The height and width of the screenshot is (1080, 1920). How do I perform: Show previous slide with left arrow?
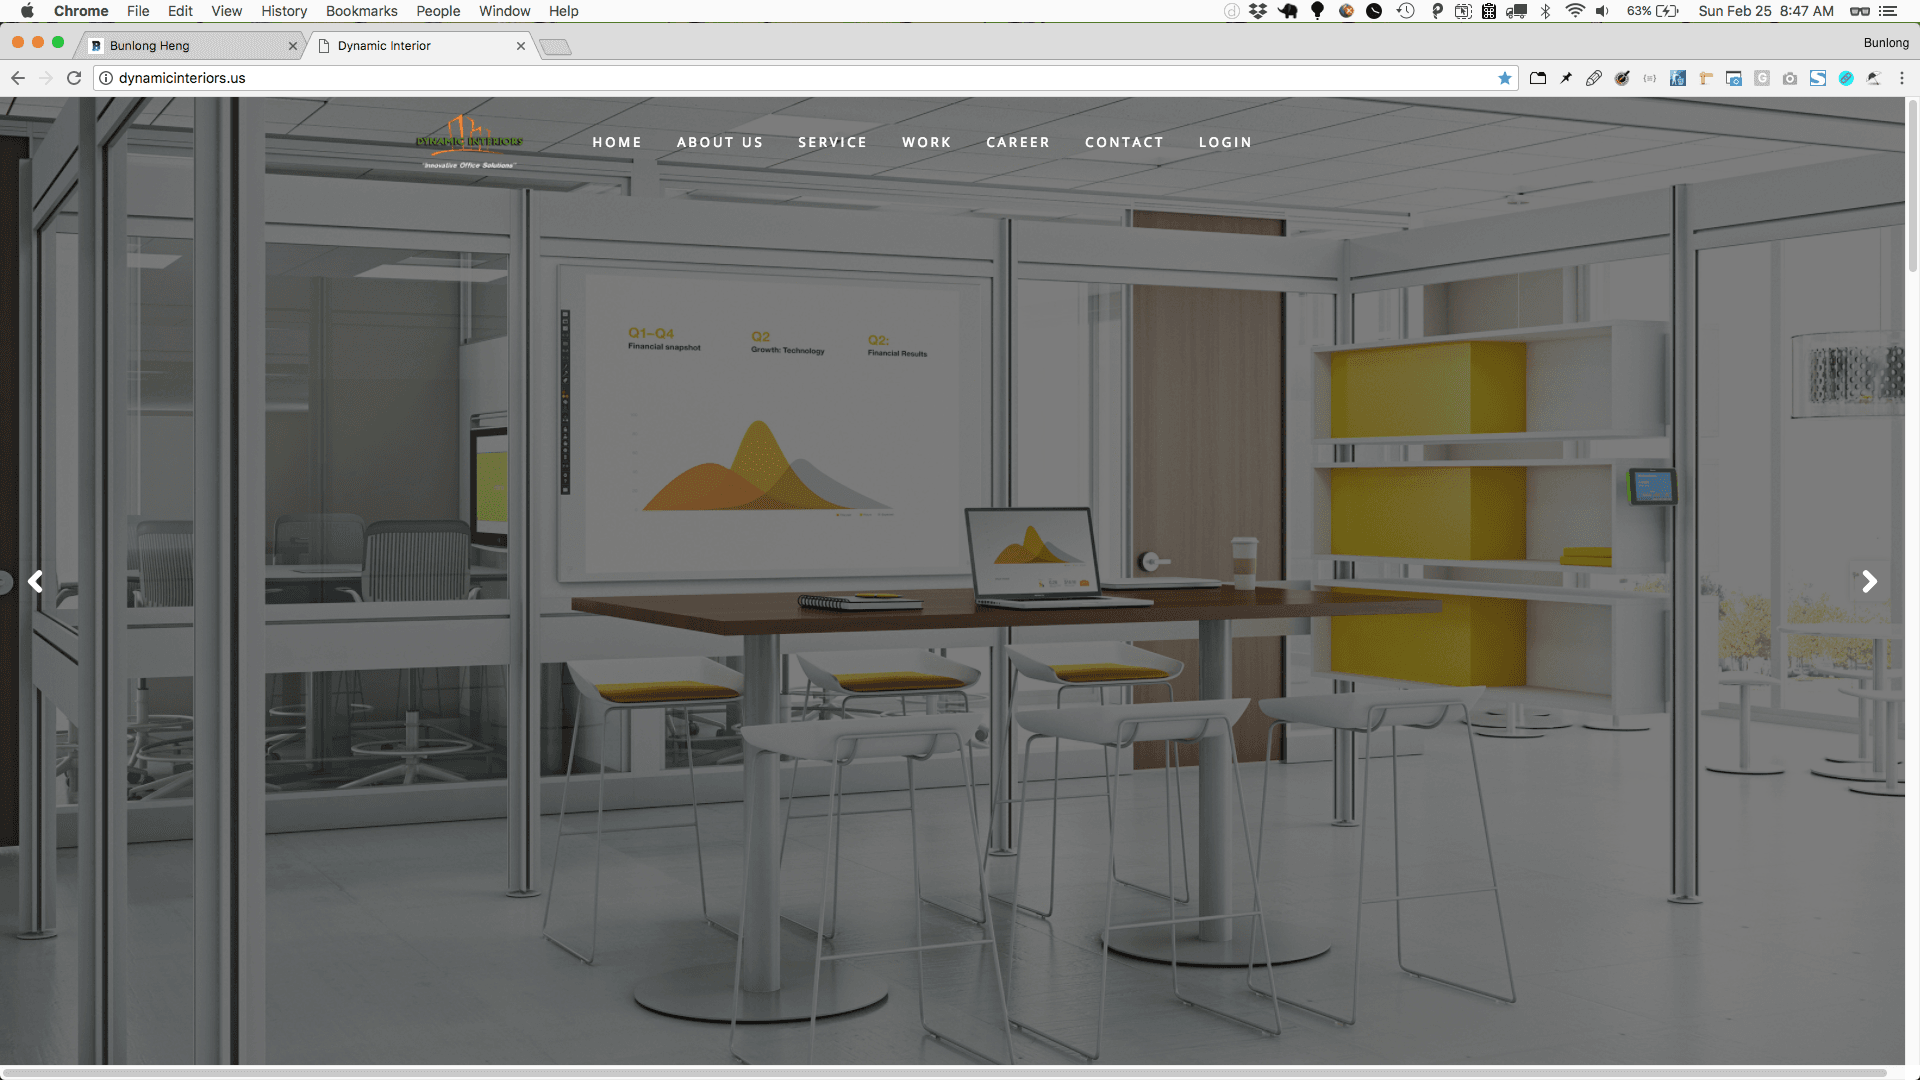click(36, 581)
